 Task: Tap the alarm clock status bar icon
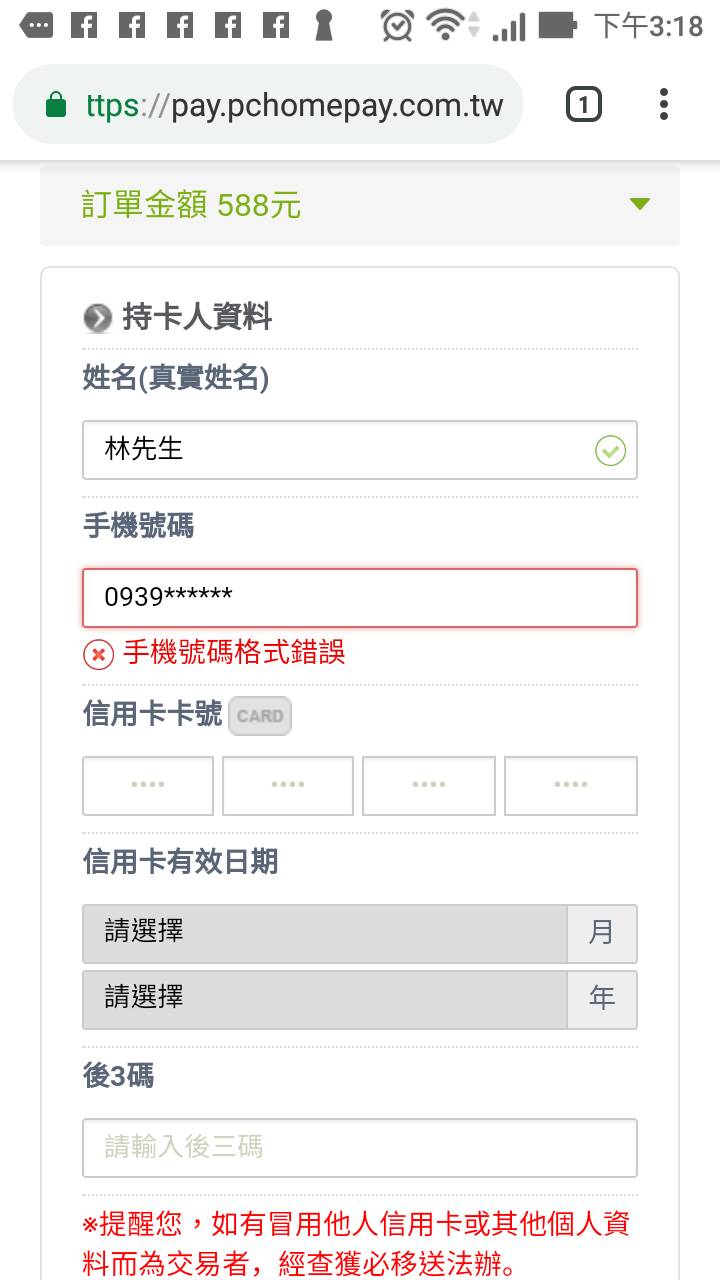click(x=397, y=25)
